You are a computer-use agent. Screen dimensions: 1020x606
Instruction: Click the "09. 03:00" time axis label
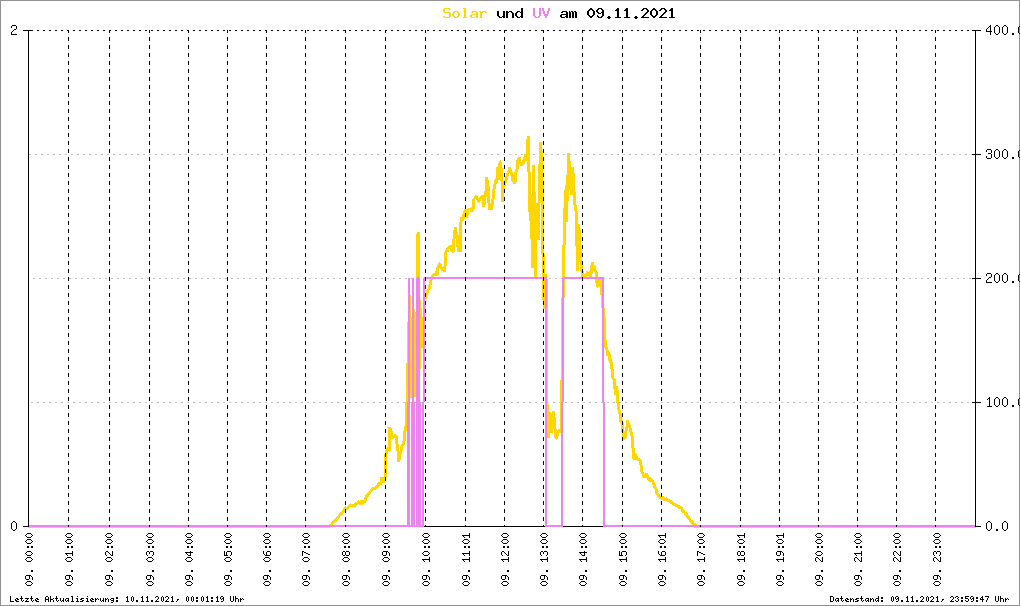[x=150, y=560]
